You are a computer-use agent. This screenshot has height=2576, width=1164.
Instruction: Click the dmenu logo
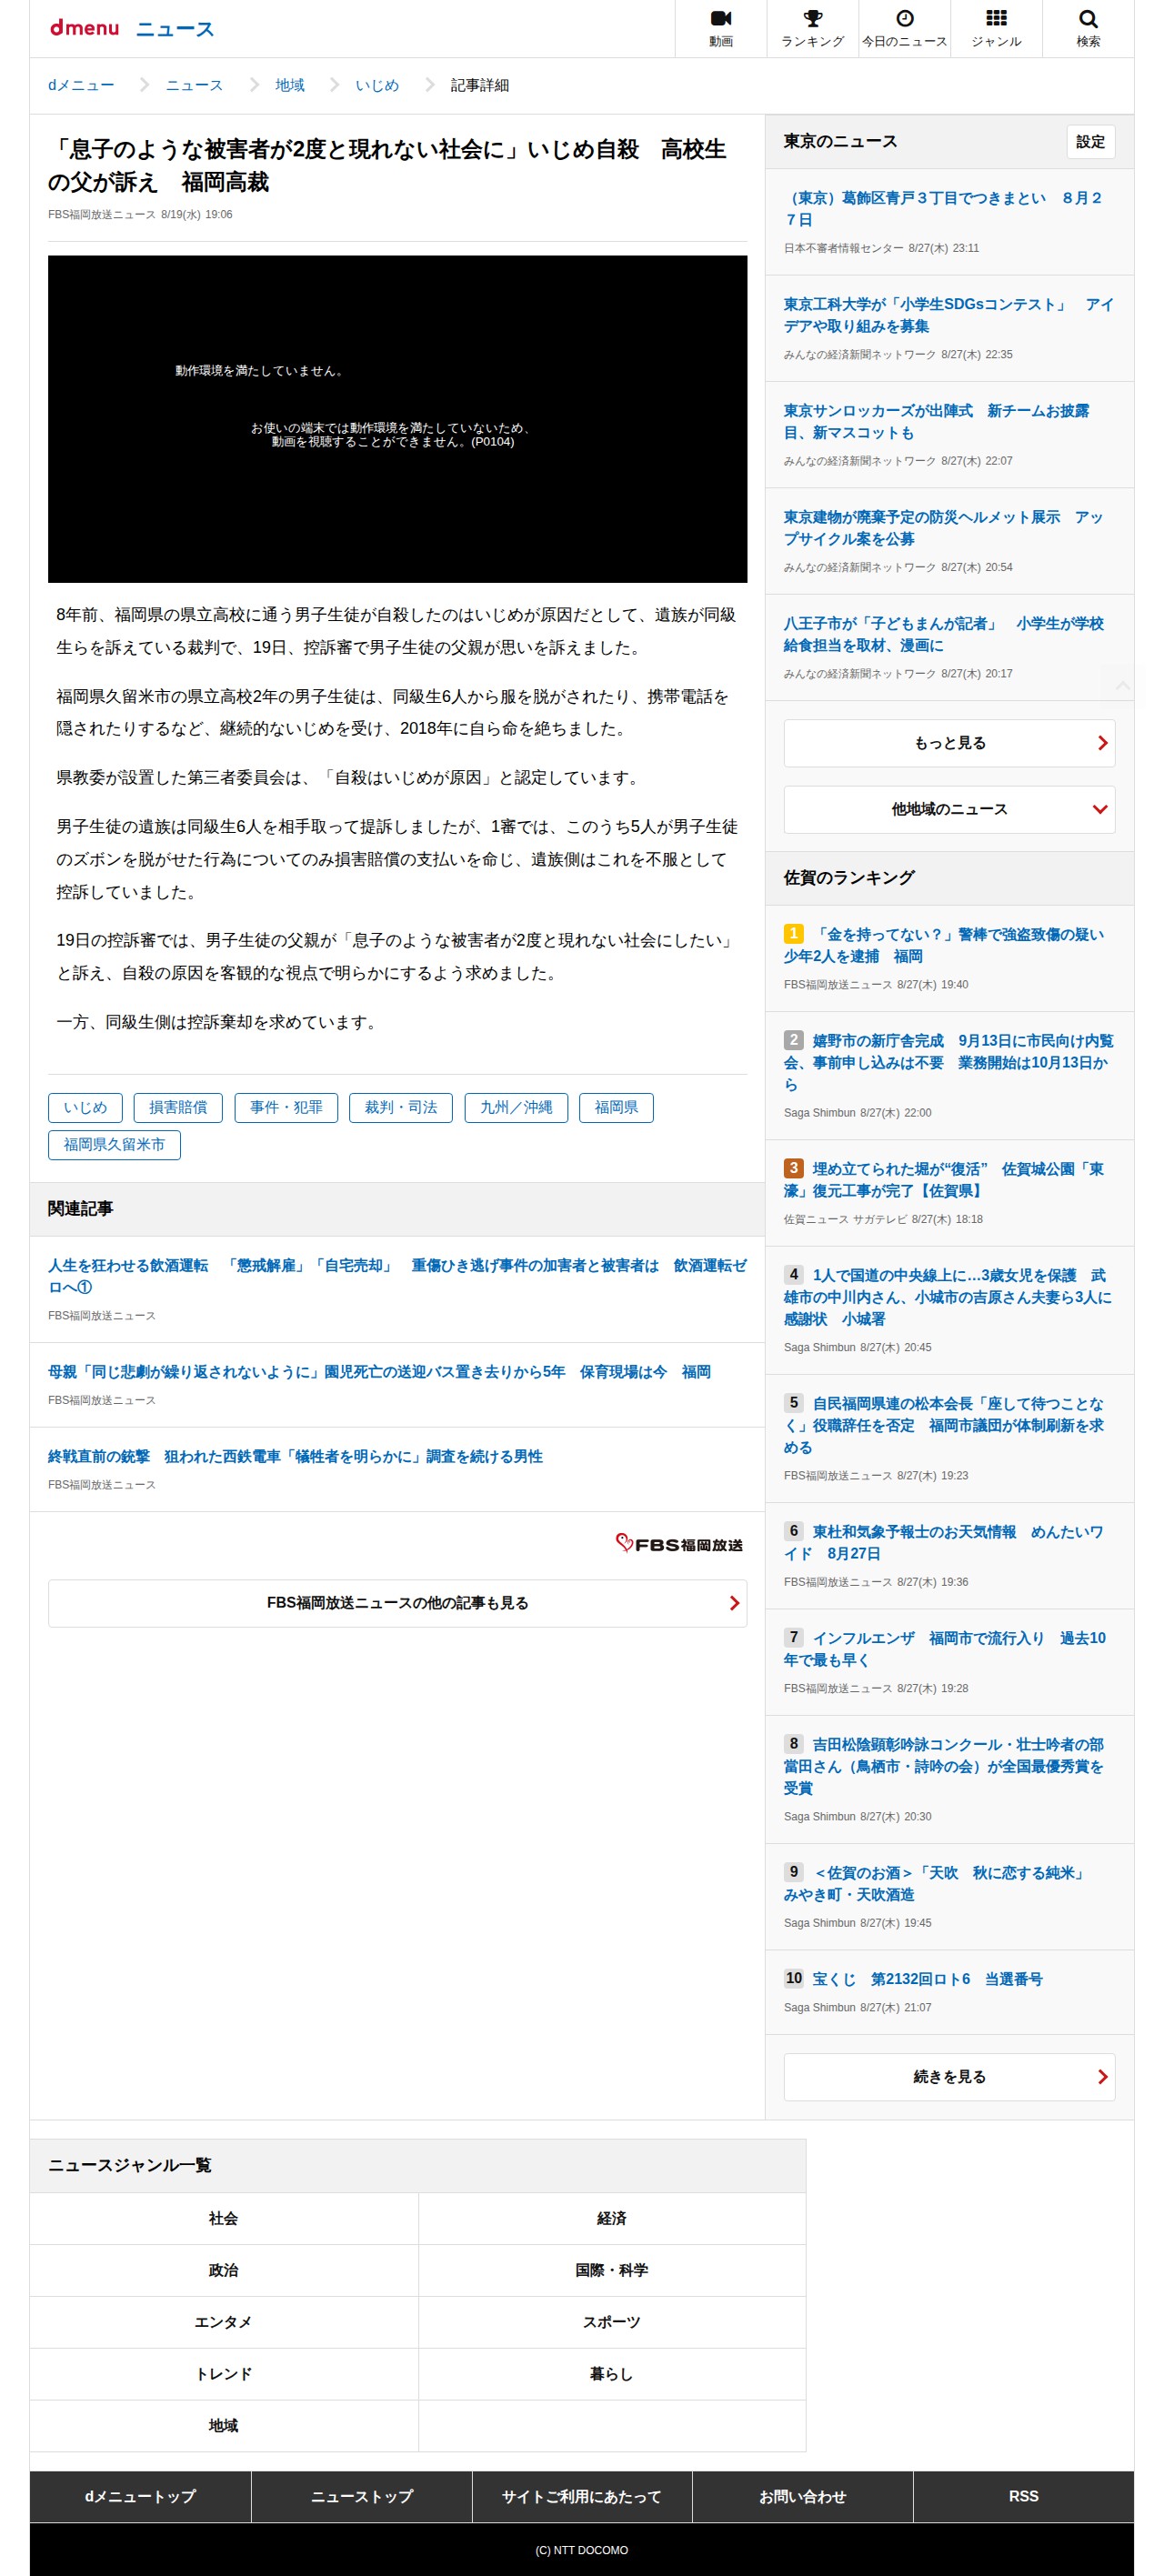84,28
